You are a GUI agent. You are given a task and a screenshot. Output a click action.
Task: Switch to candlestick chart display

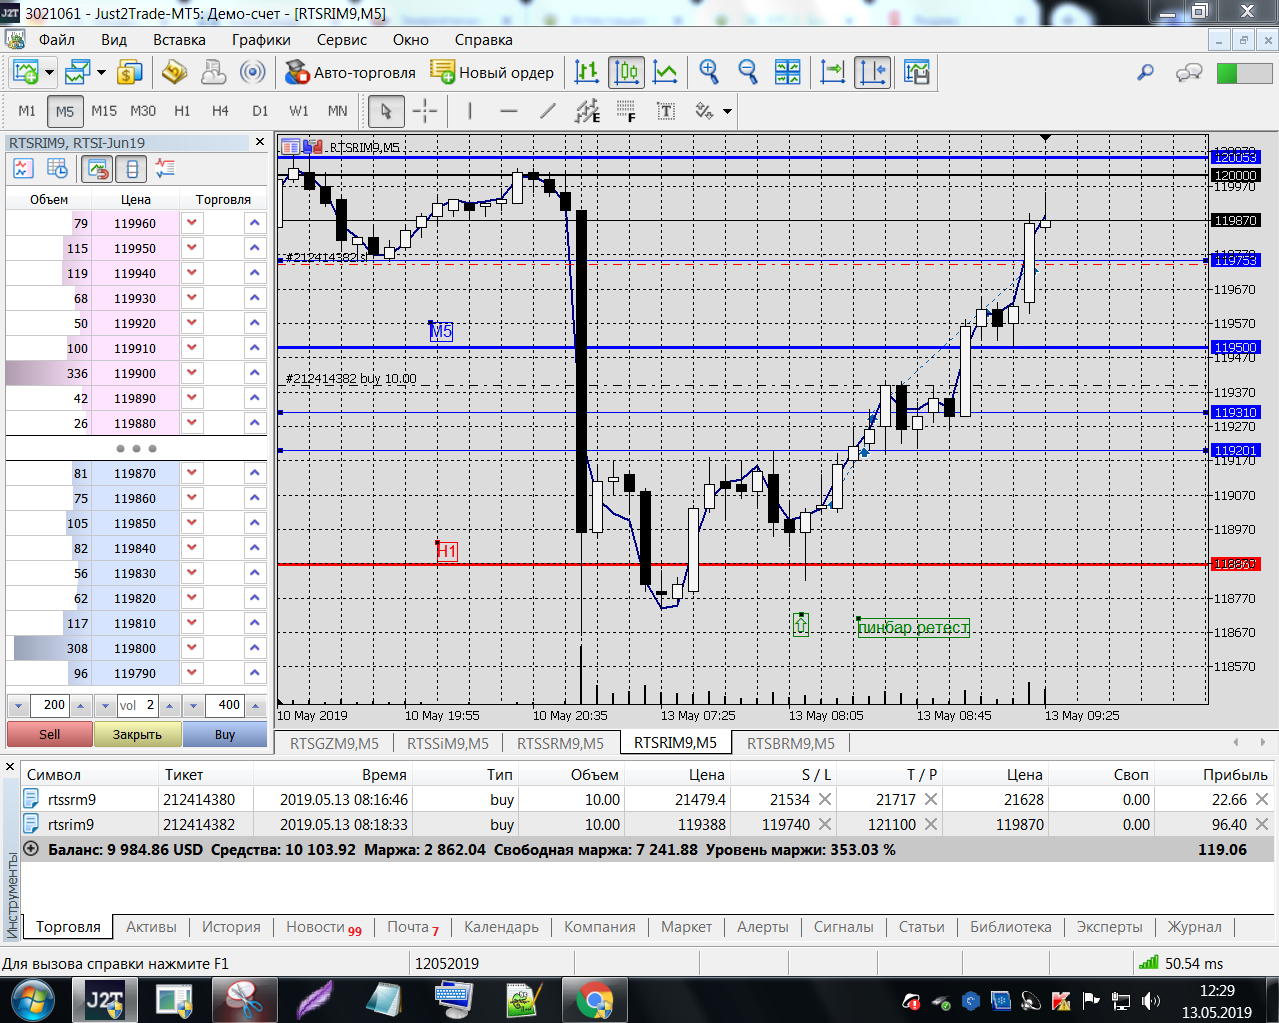click(x=626, y=72)
